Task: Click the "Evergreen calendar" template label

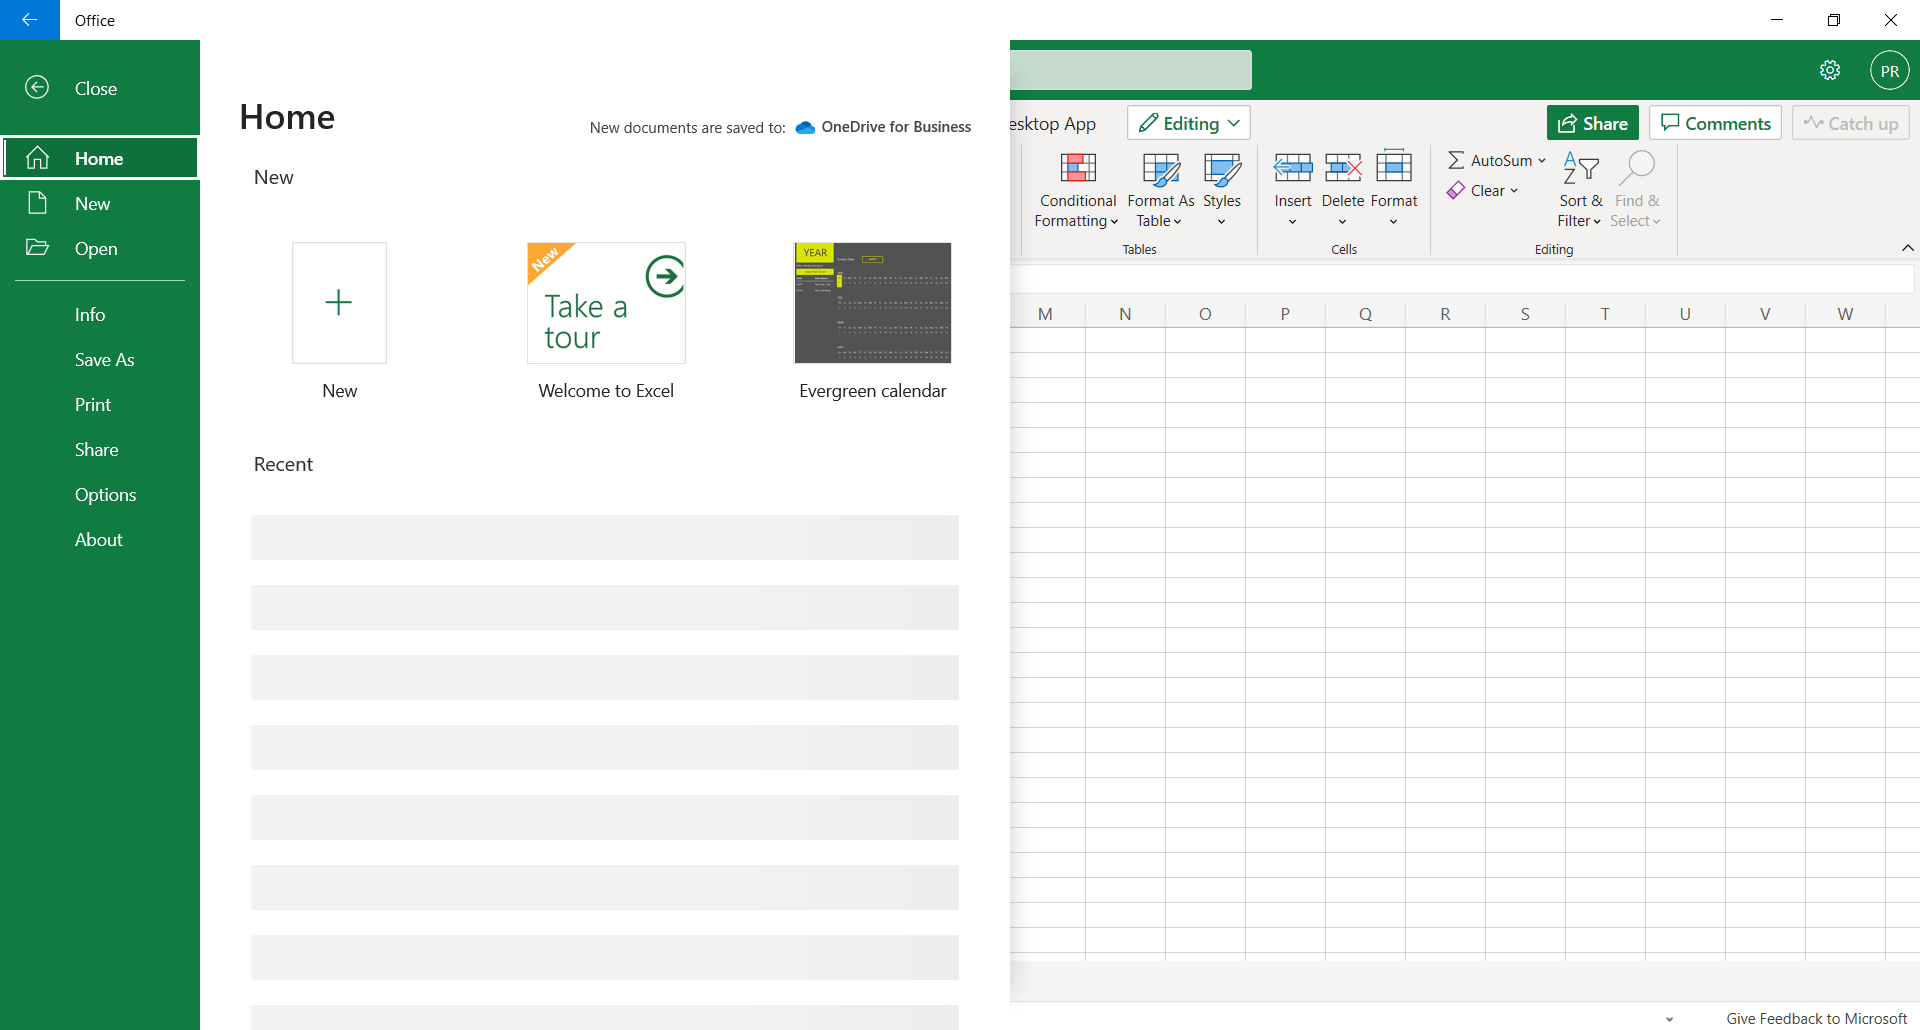Action: [872, 391]
